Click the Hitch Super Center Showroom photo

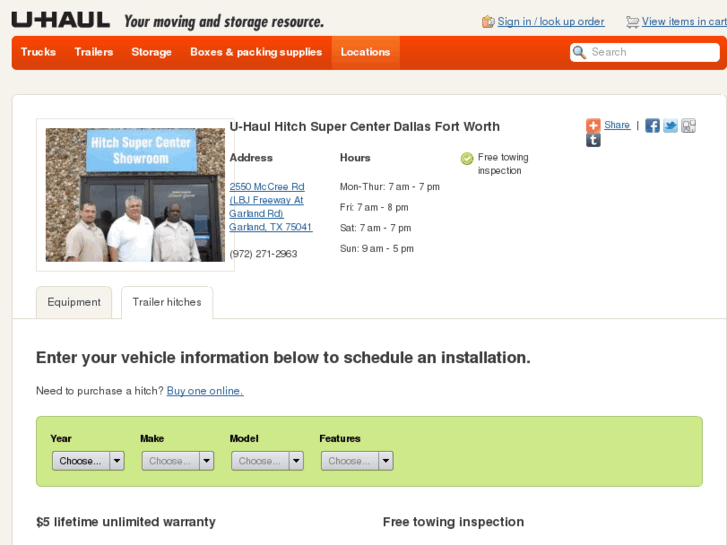coord(135,195)
